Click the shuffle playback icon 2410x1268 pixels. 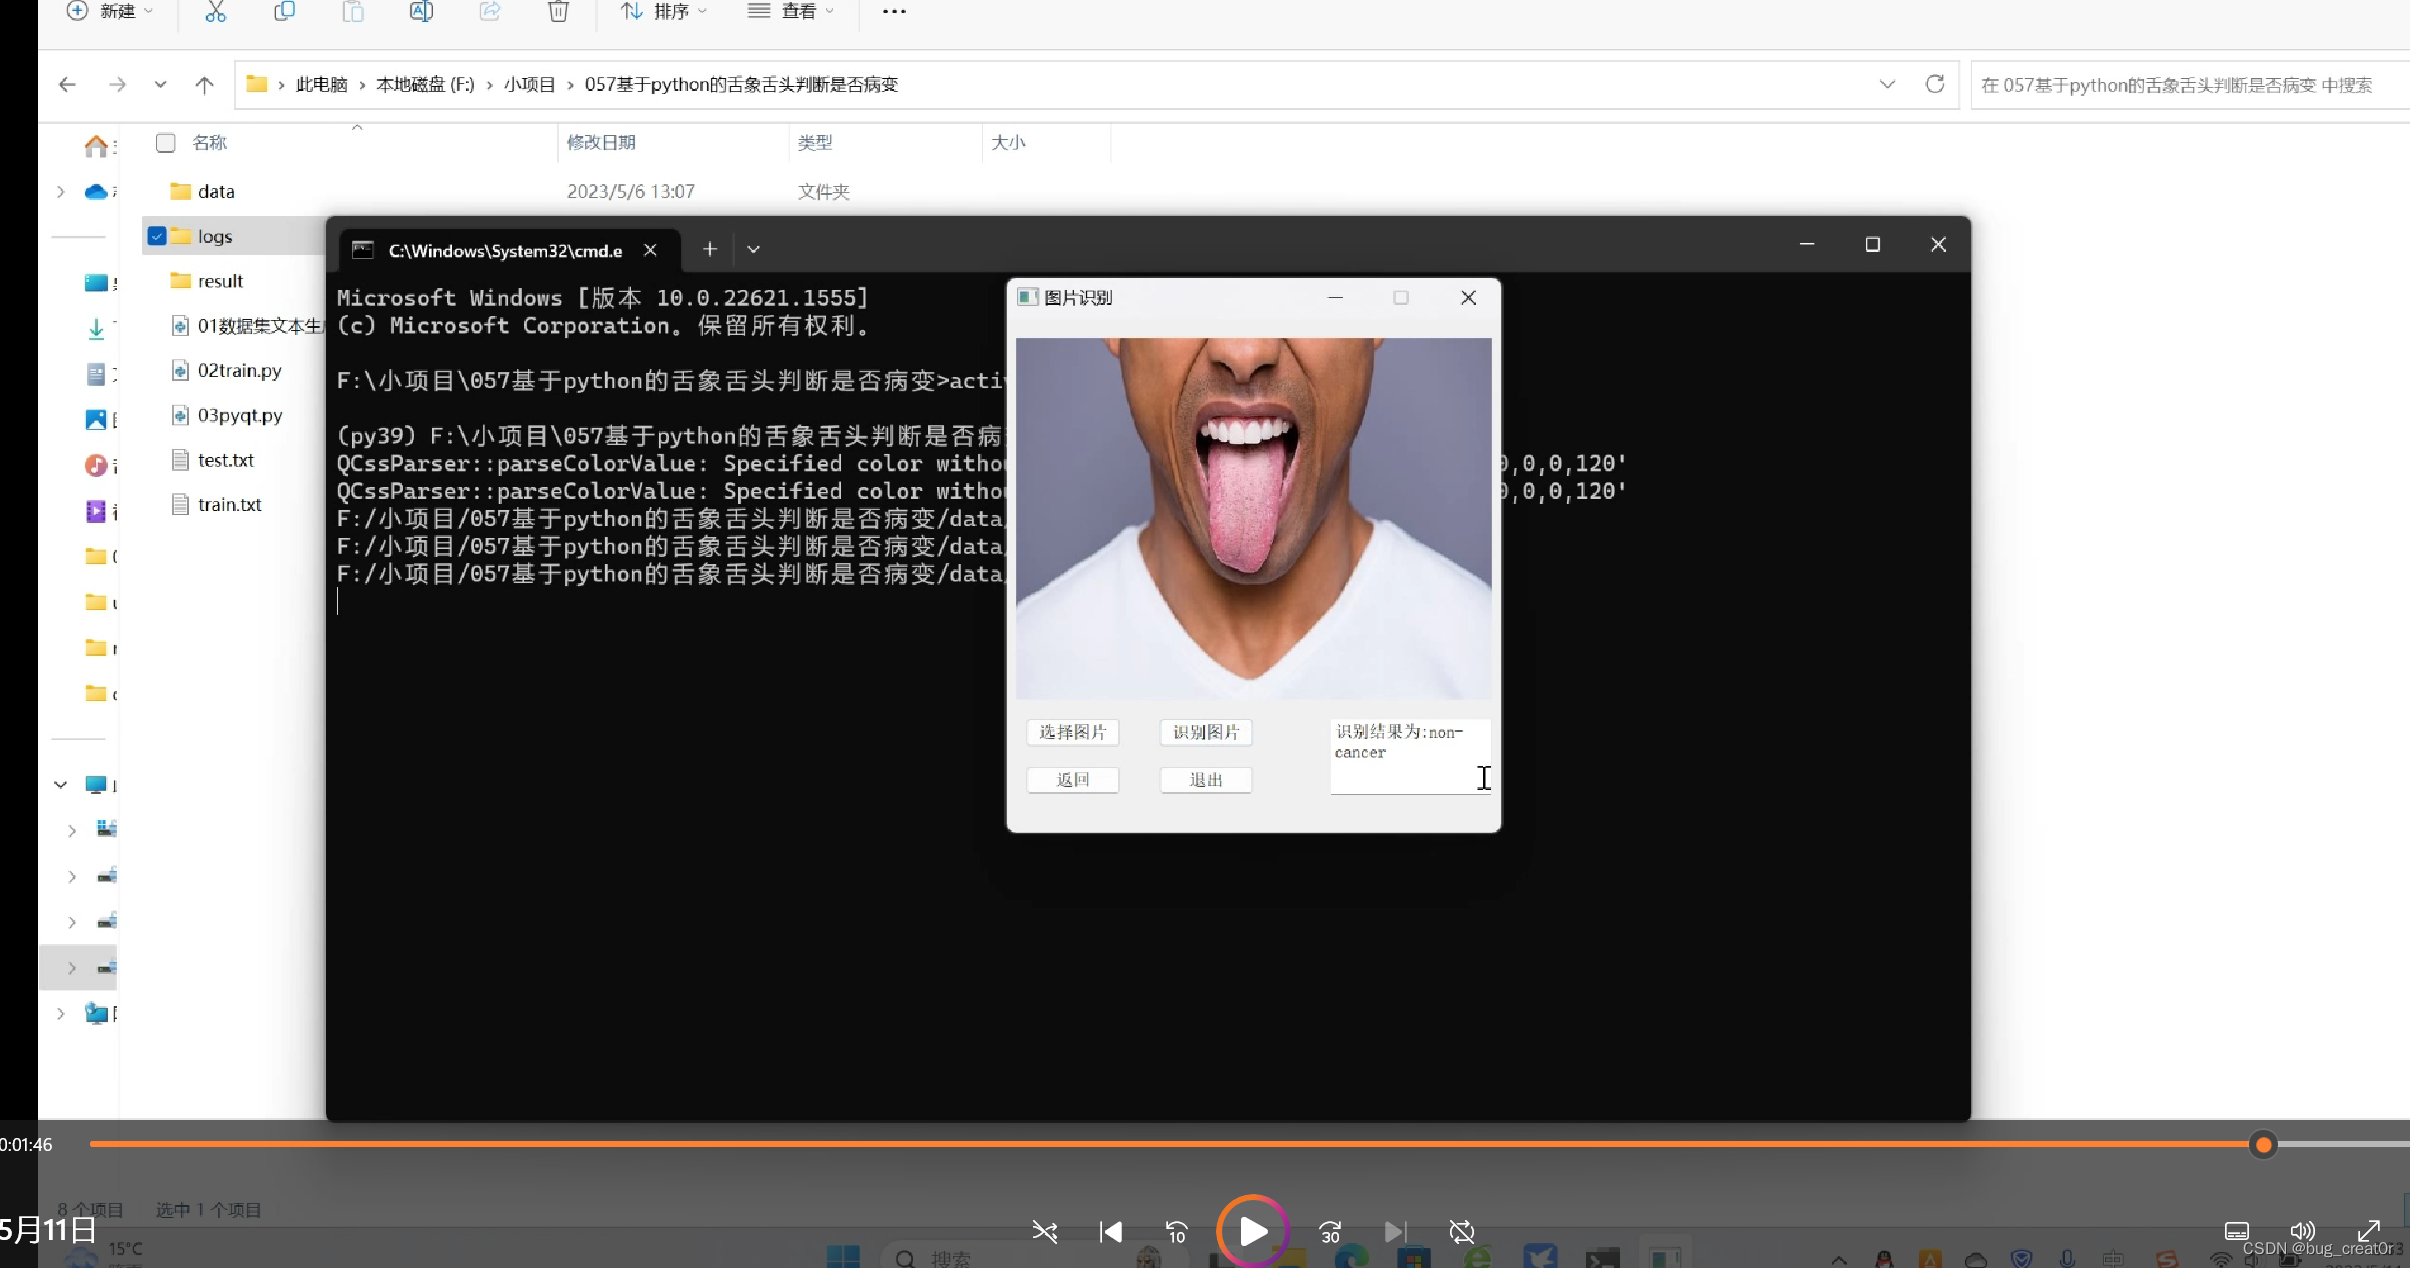pyautogui.click(x=1045, y=1231)
